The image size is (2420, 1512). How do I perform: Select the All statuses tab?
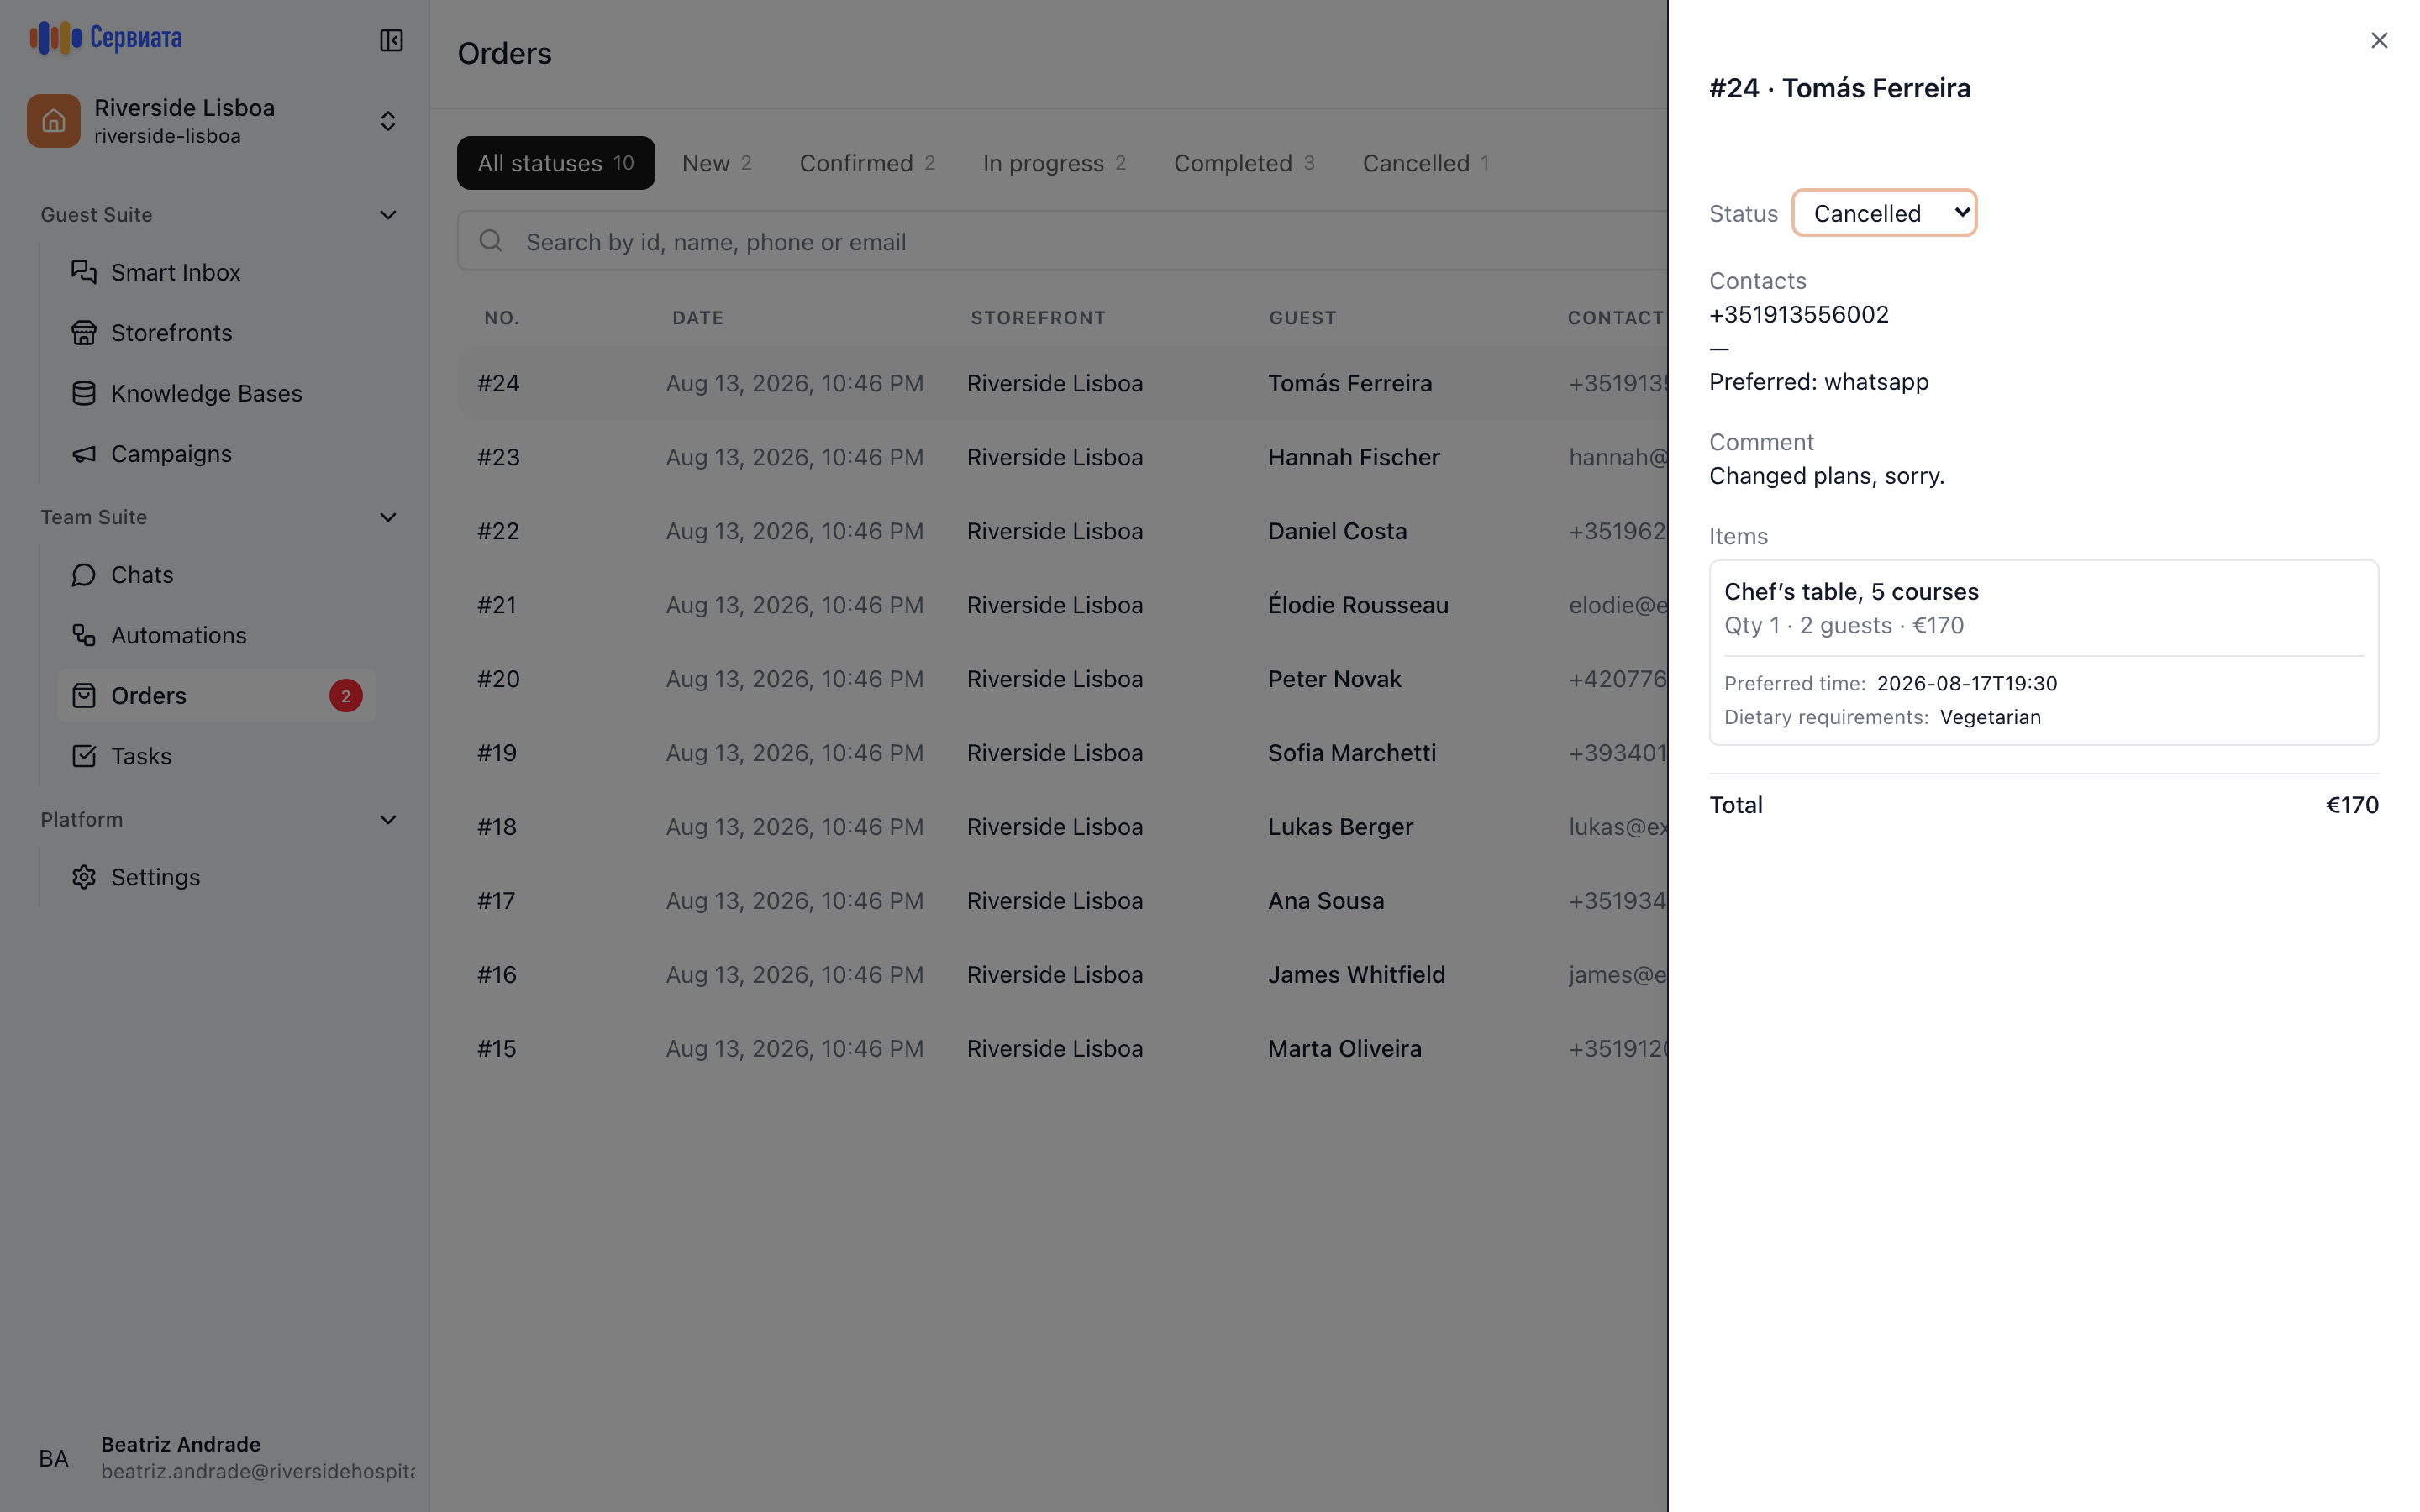point(556,163)
